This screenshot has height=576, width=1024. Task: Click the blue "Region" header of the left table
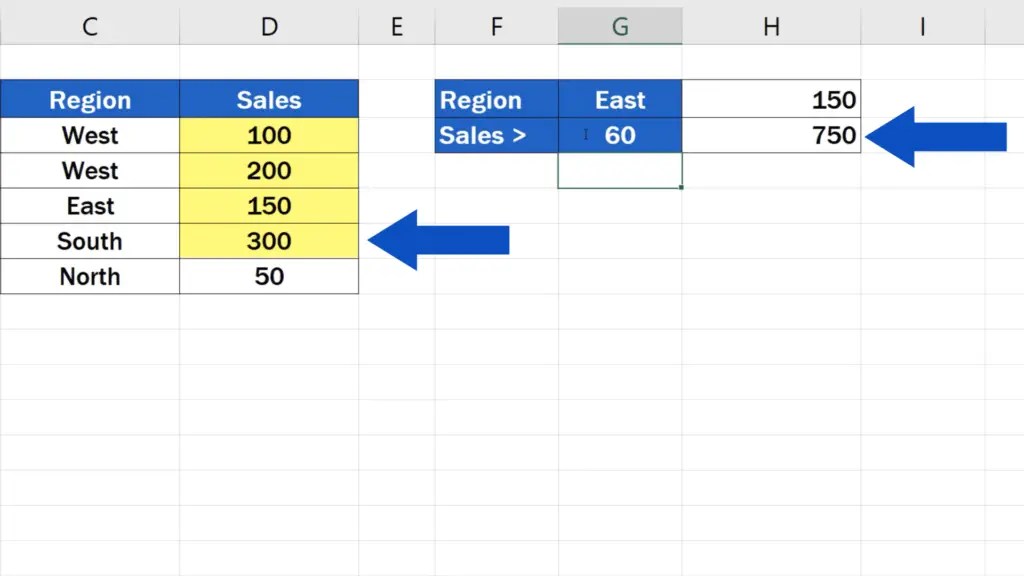[90, 100]
